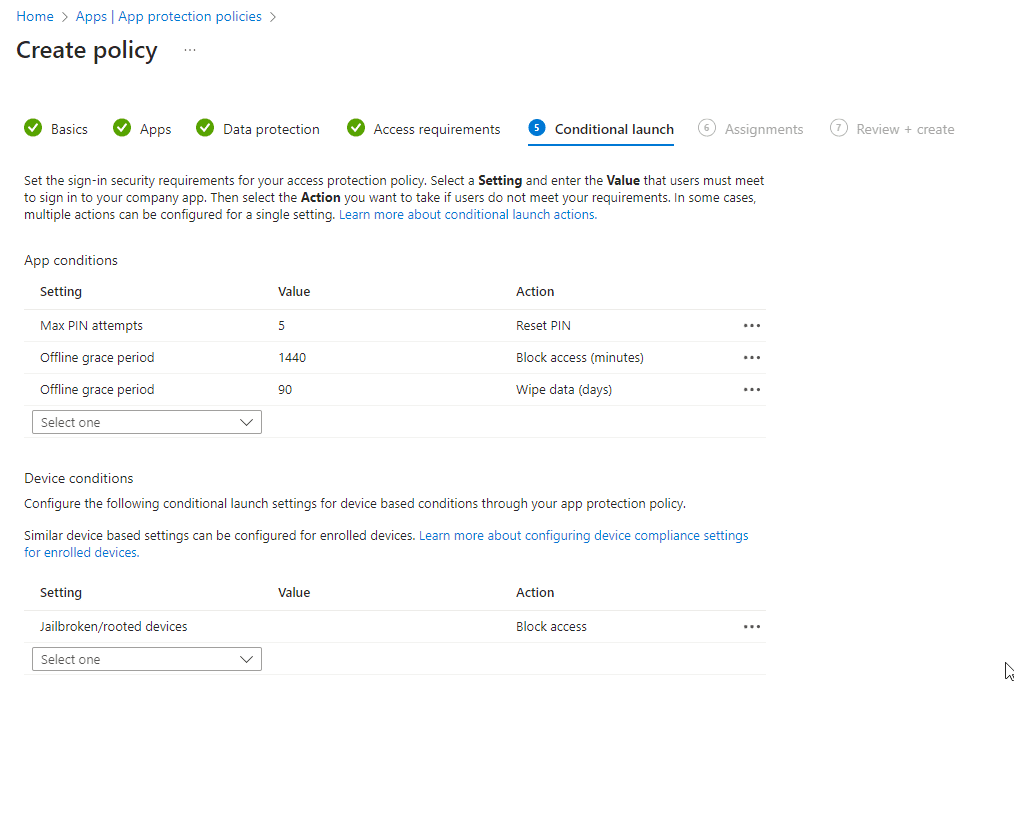Screen dimensions: 1014x817
Task: Open the ellipsis menu for Block access row
Action: (x=751, y=357)
